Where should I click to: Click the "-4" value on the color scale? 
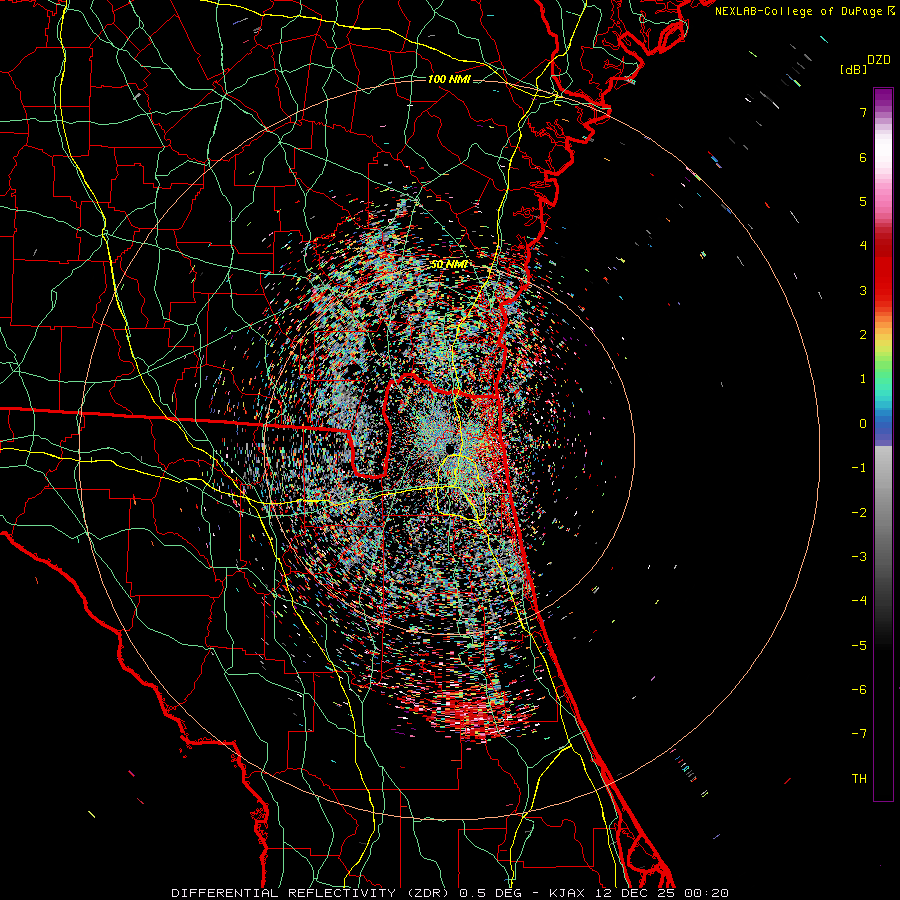[x=859, y=601]
